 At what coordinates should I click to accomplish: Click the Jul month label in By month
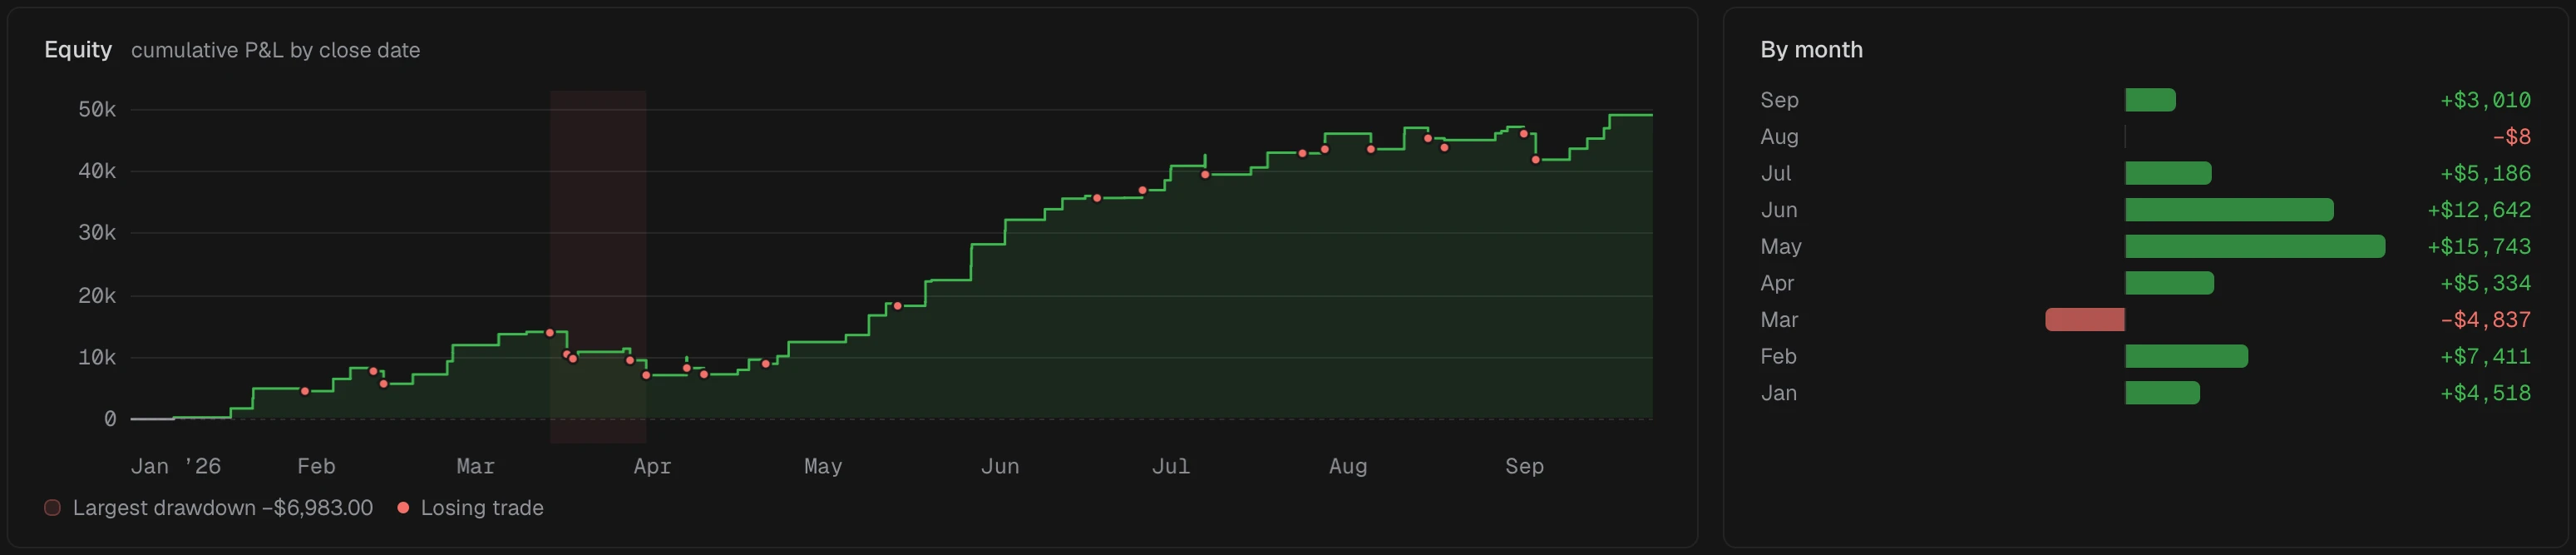[1776, 173]
